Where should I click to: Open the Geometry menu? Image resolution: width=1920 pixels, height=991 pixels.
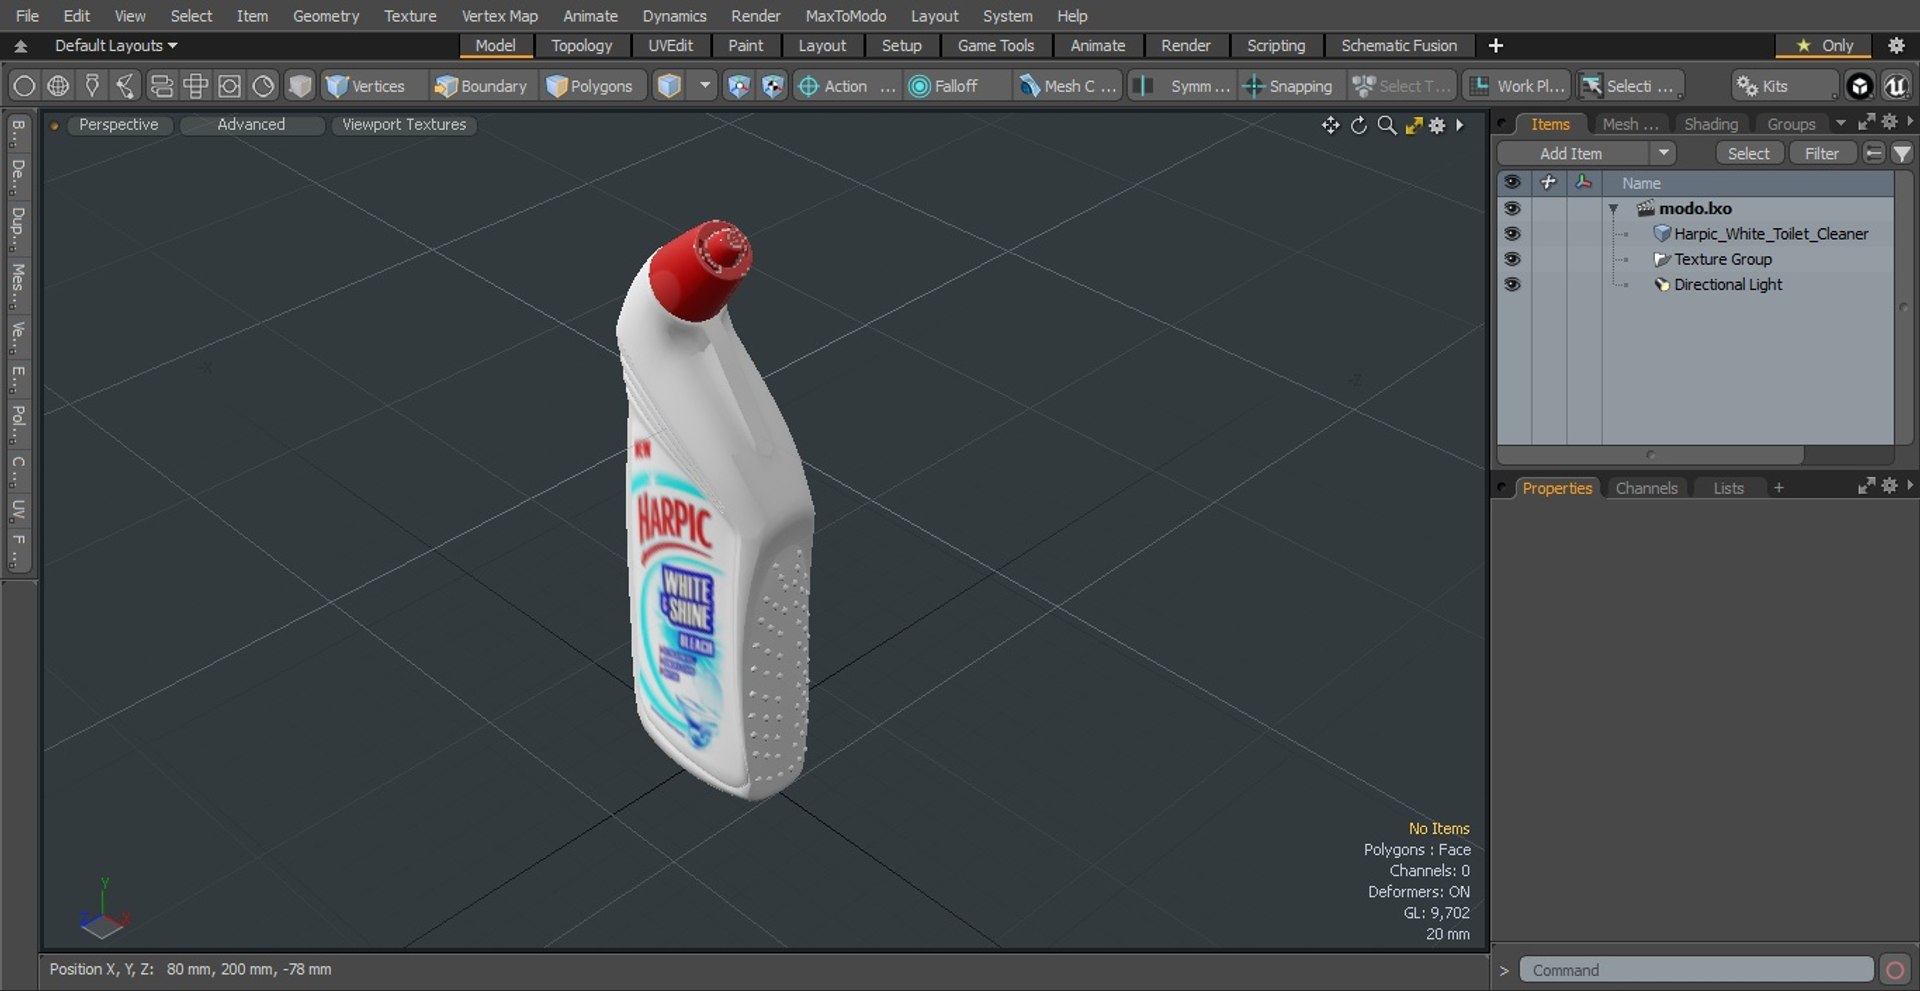pyautogui.click(x=325, y=16)
